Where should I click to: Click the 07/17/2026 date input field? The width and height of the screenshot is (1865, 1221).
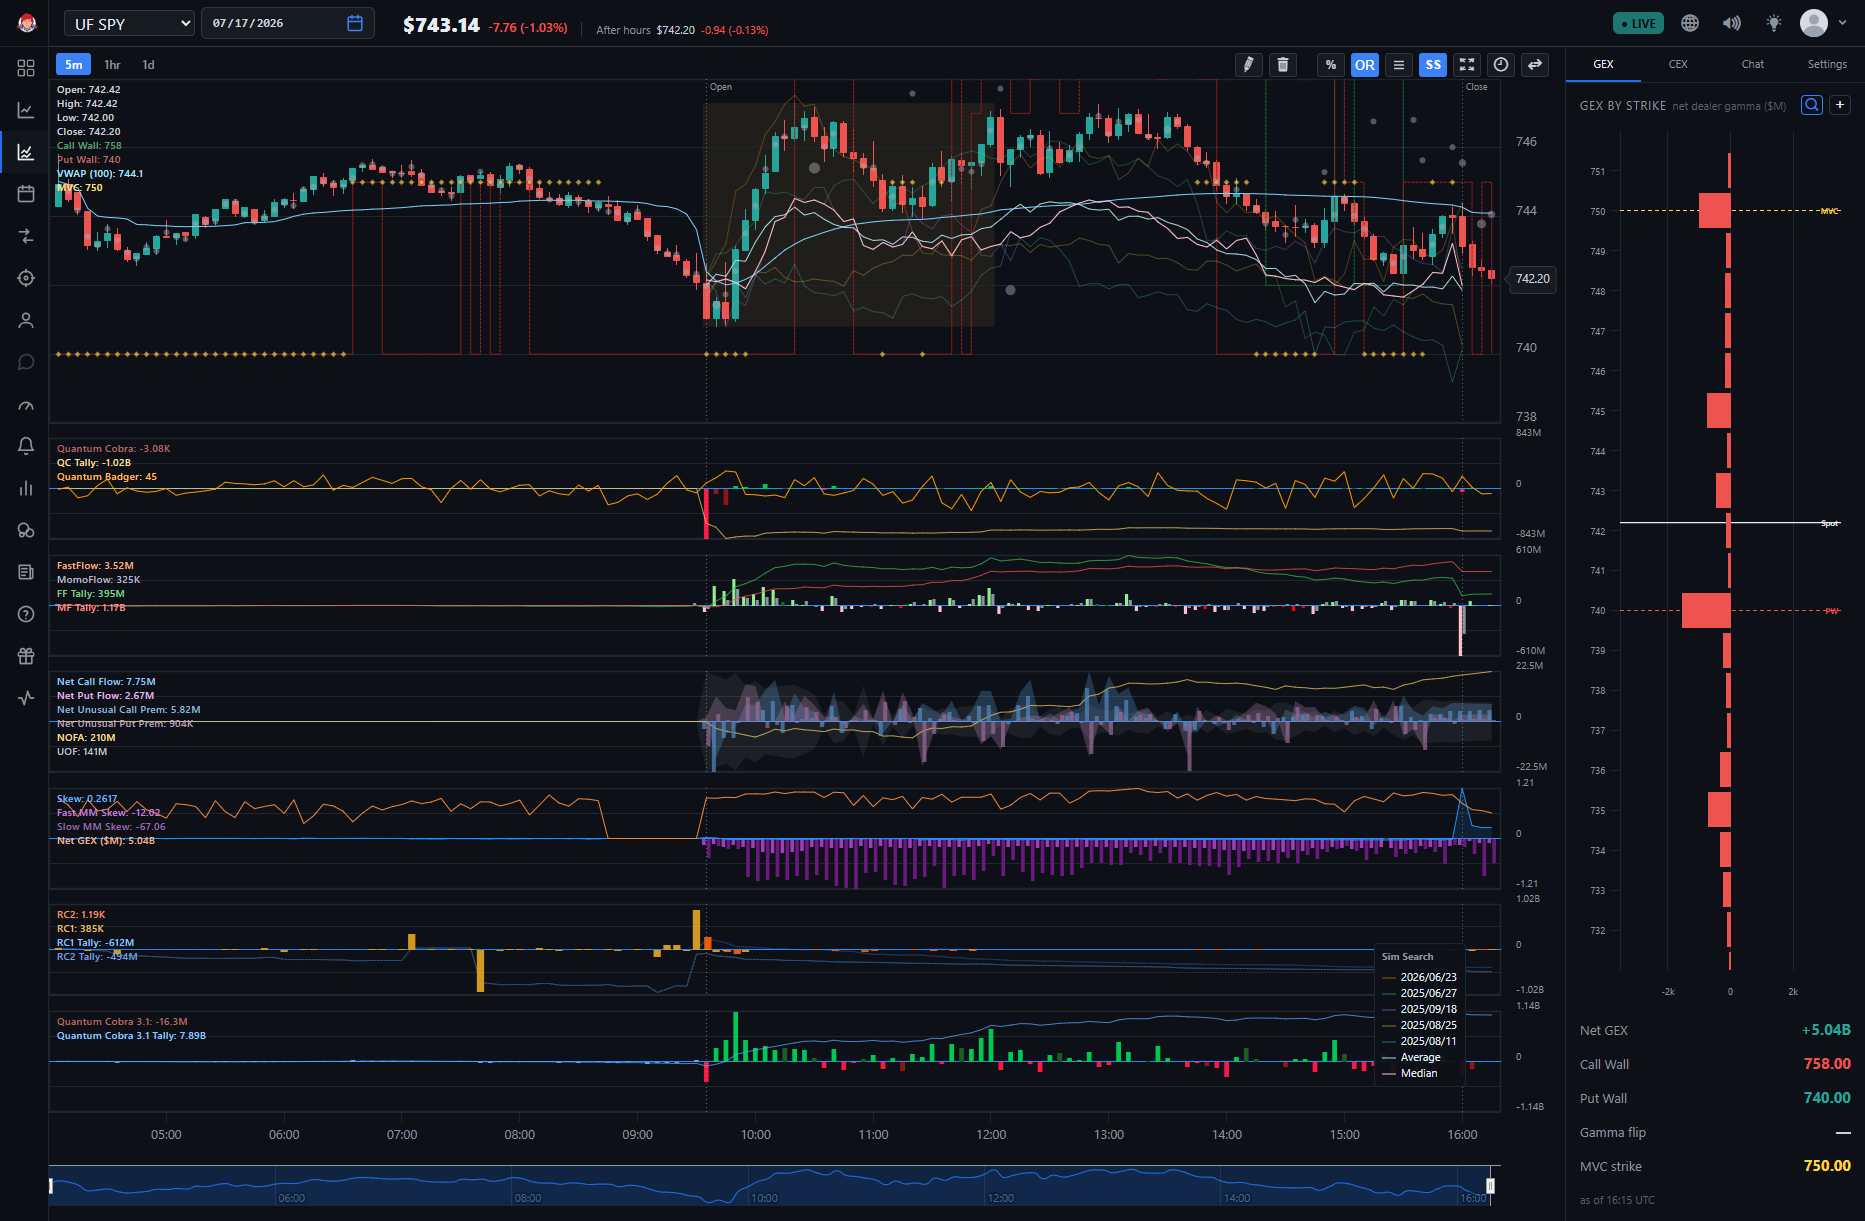(x=288, y=23)
